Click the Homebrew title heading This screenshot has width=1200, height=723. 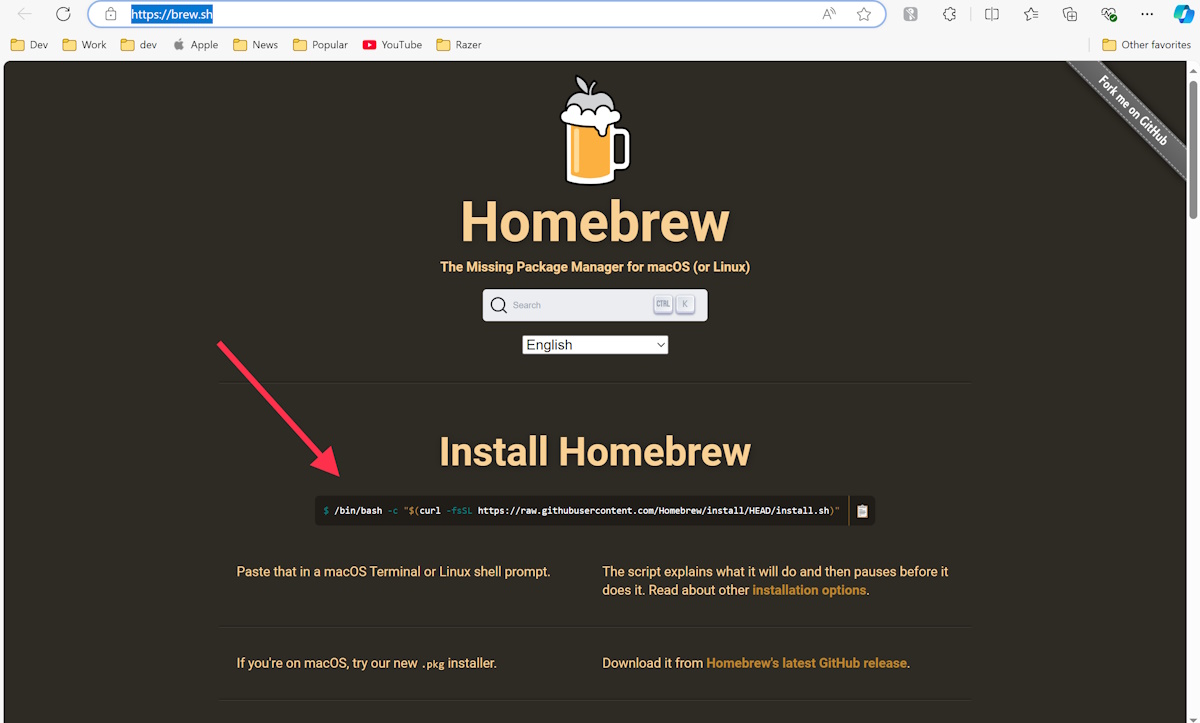(595, 222)
